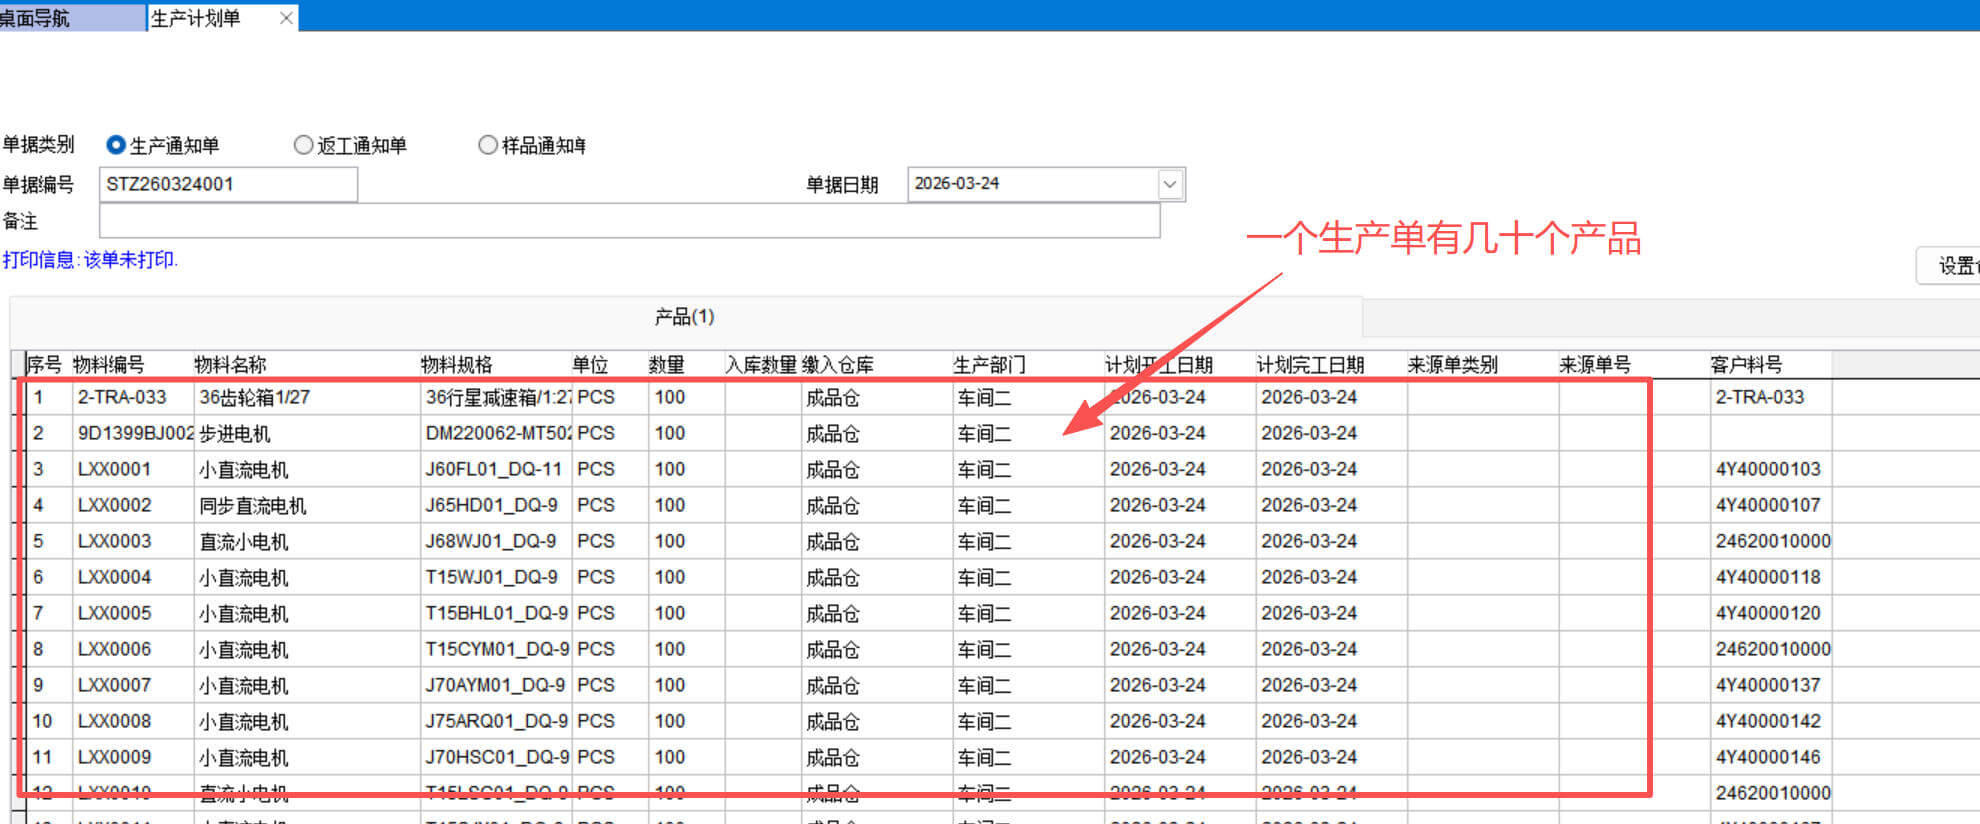Select spec cell J65HD01_DQ-9
1980x824 pixels.
click(x=492, y=505)
